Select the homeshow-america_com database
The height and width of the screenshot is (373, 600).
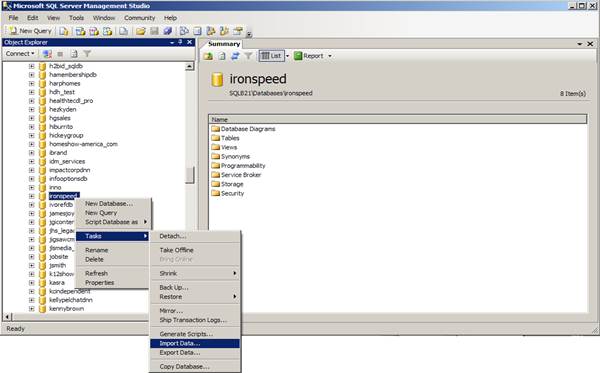click(83, 144)
